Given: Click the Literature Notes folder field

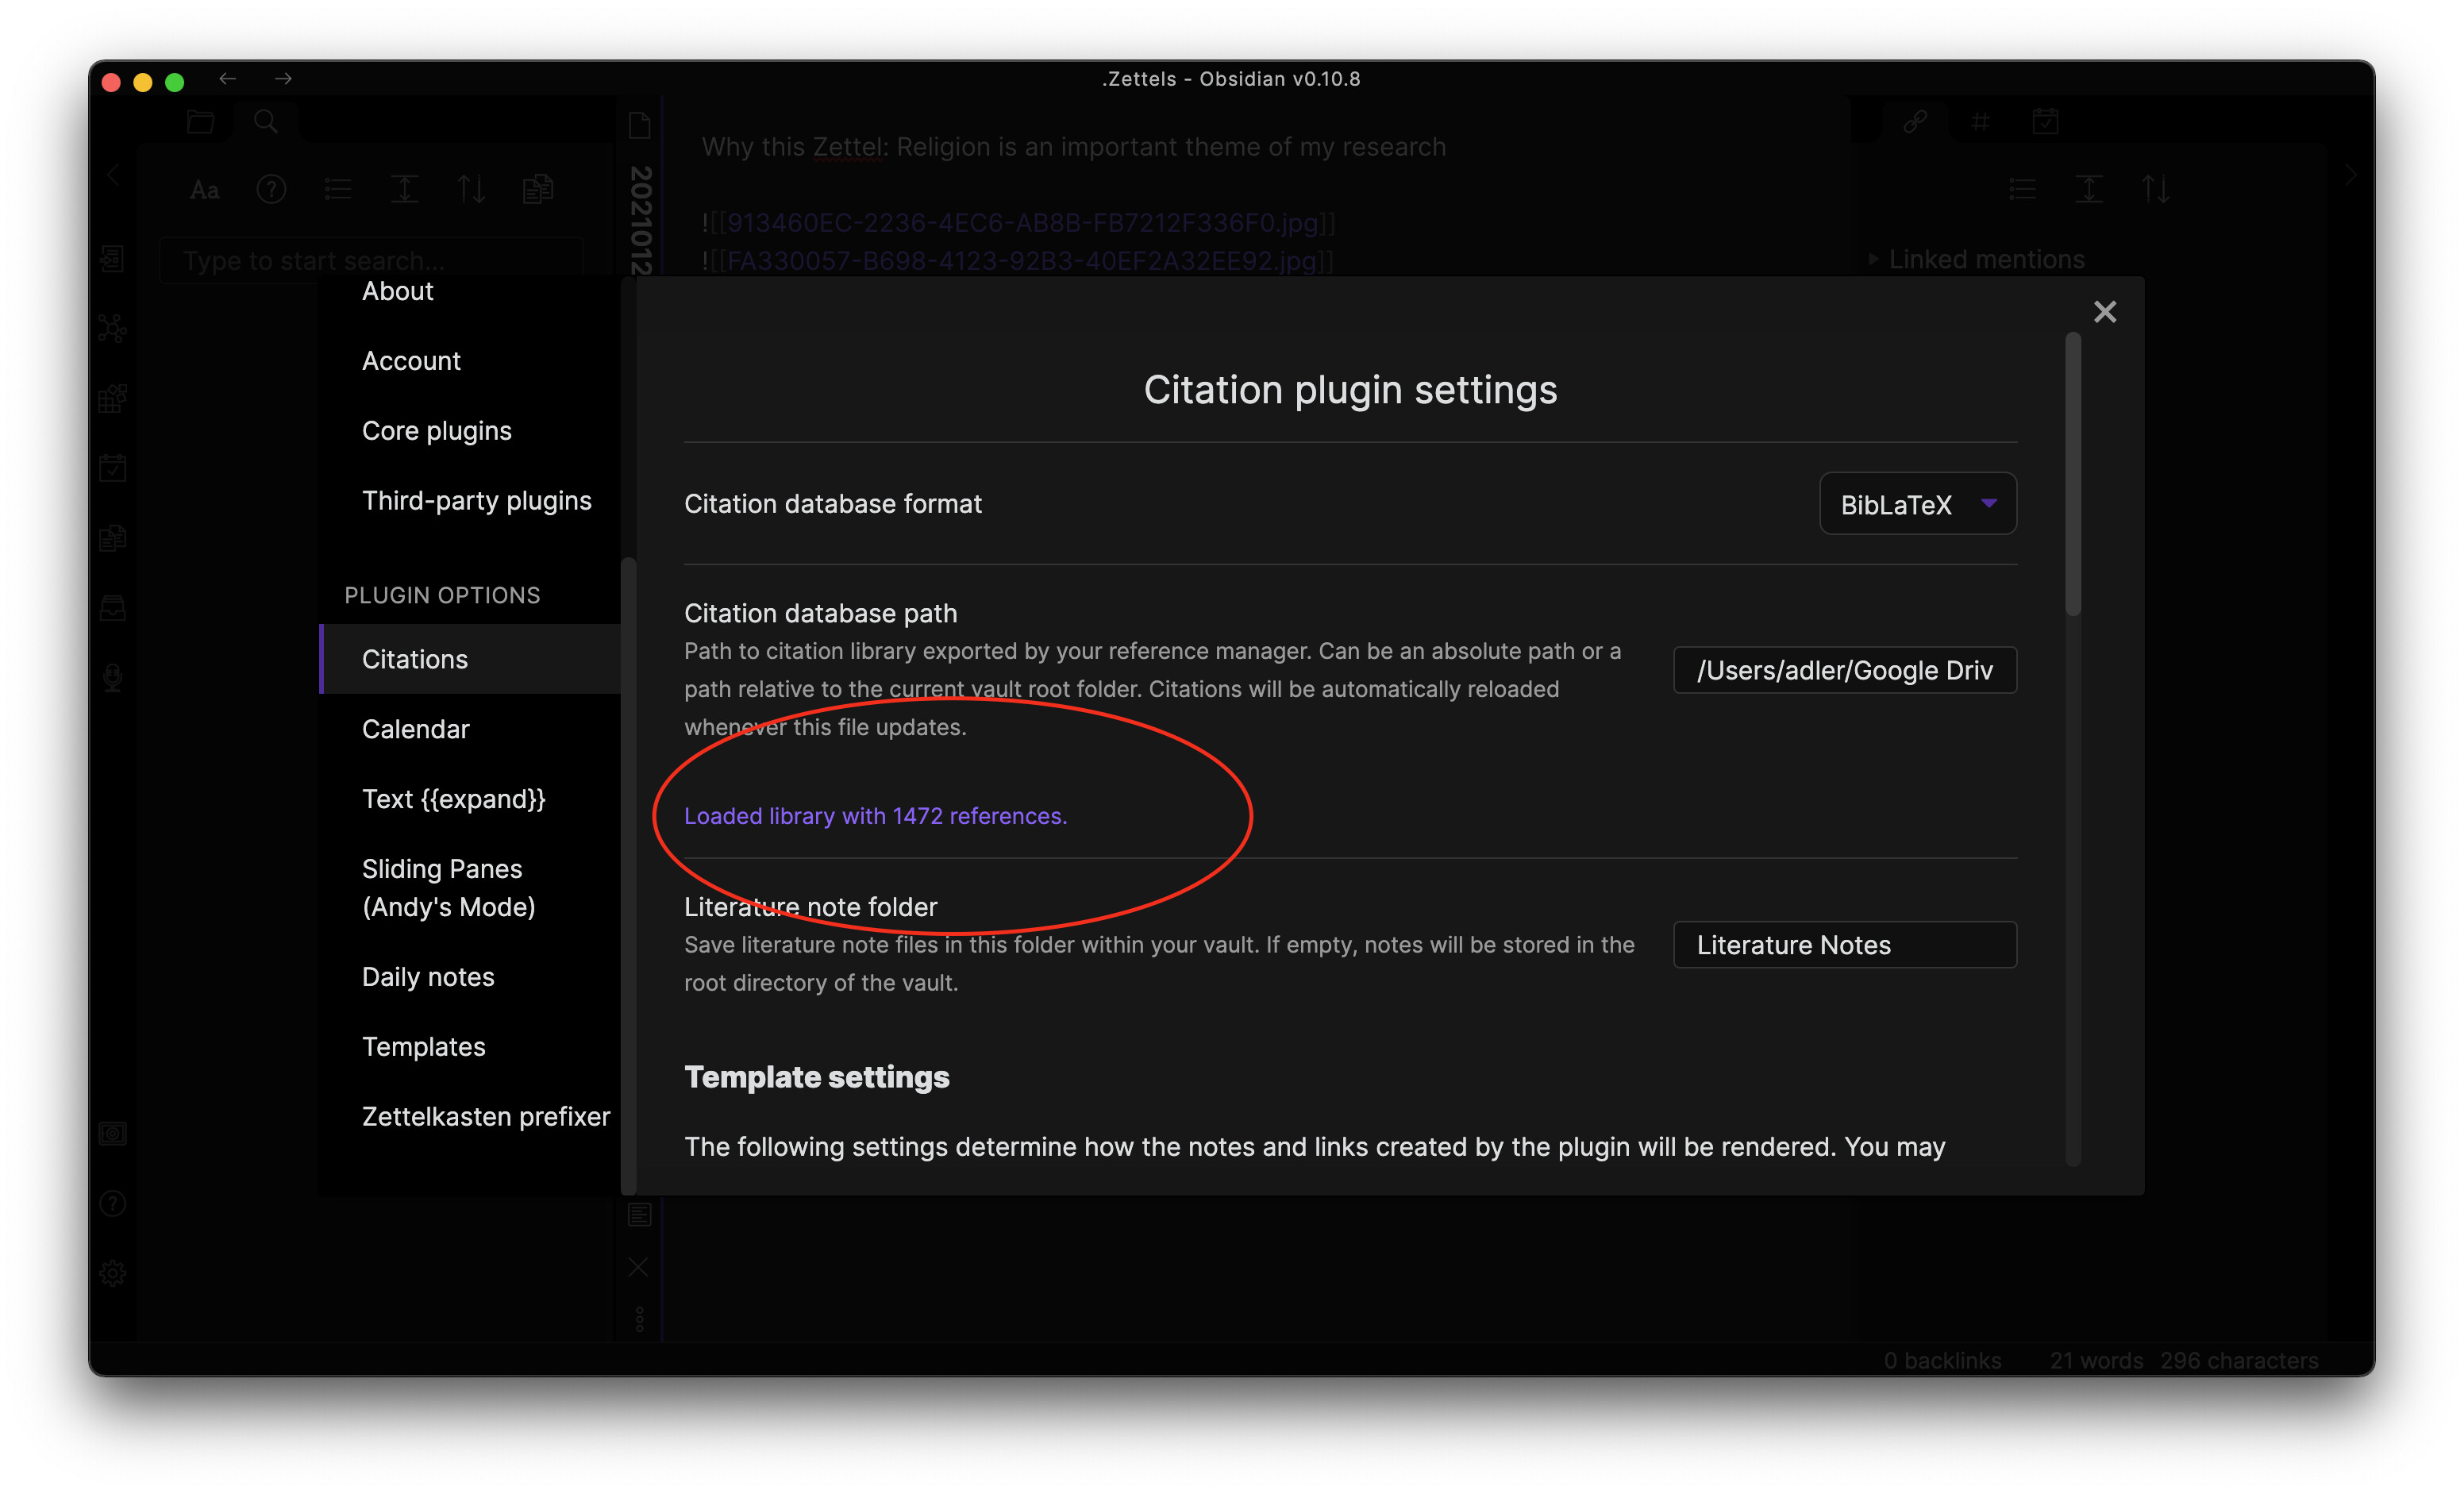Looking at the screenshot, I should pos(1844,945).
